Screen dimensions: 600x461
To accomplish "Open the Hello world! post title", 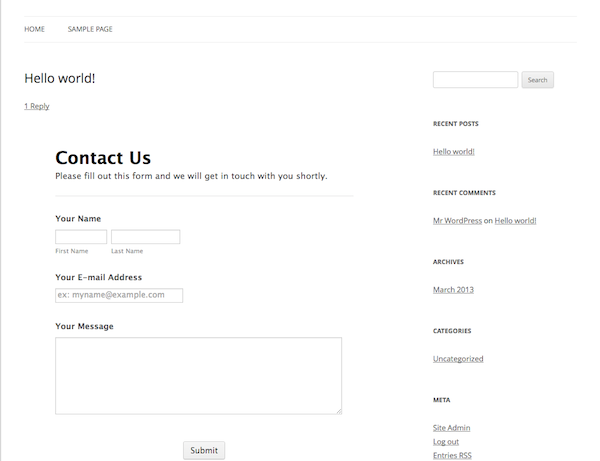I will tap(60, 78).
